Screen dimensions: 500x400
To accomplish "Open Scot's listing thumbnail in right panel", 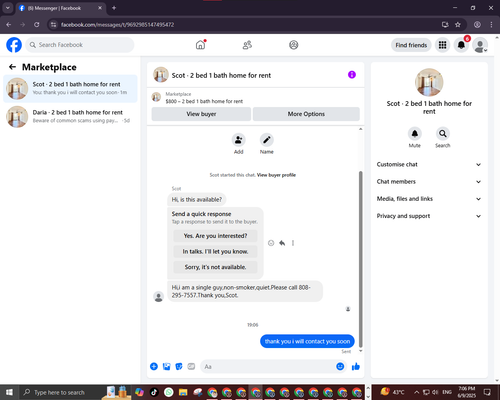I will (429, 82).
